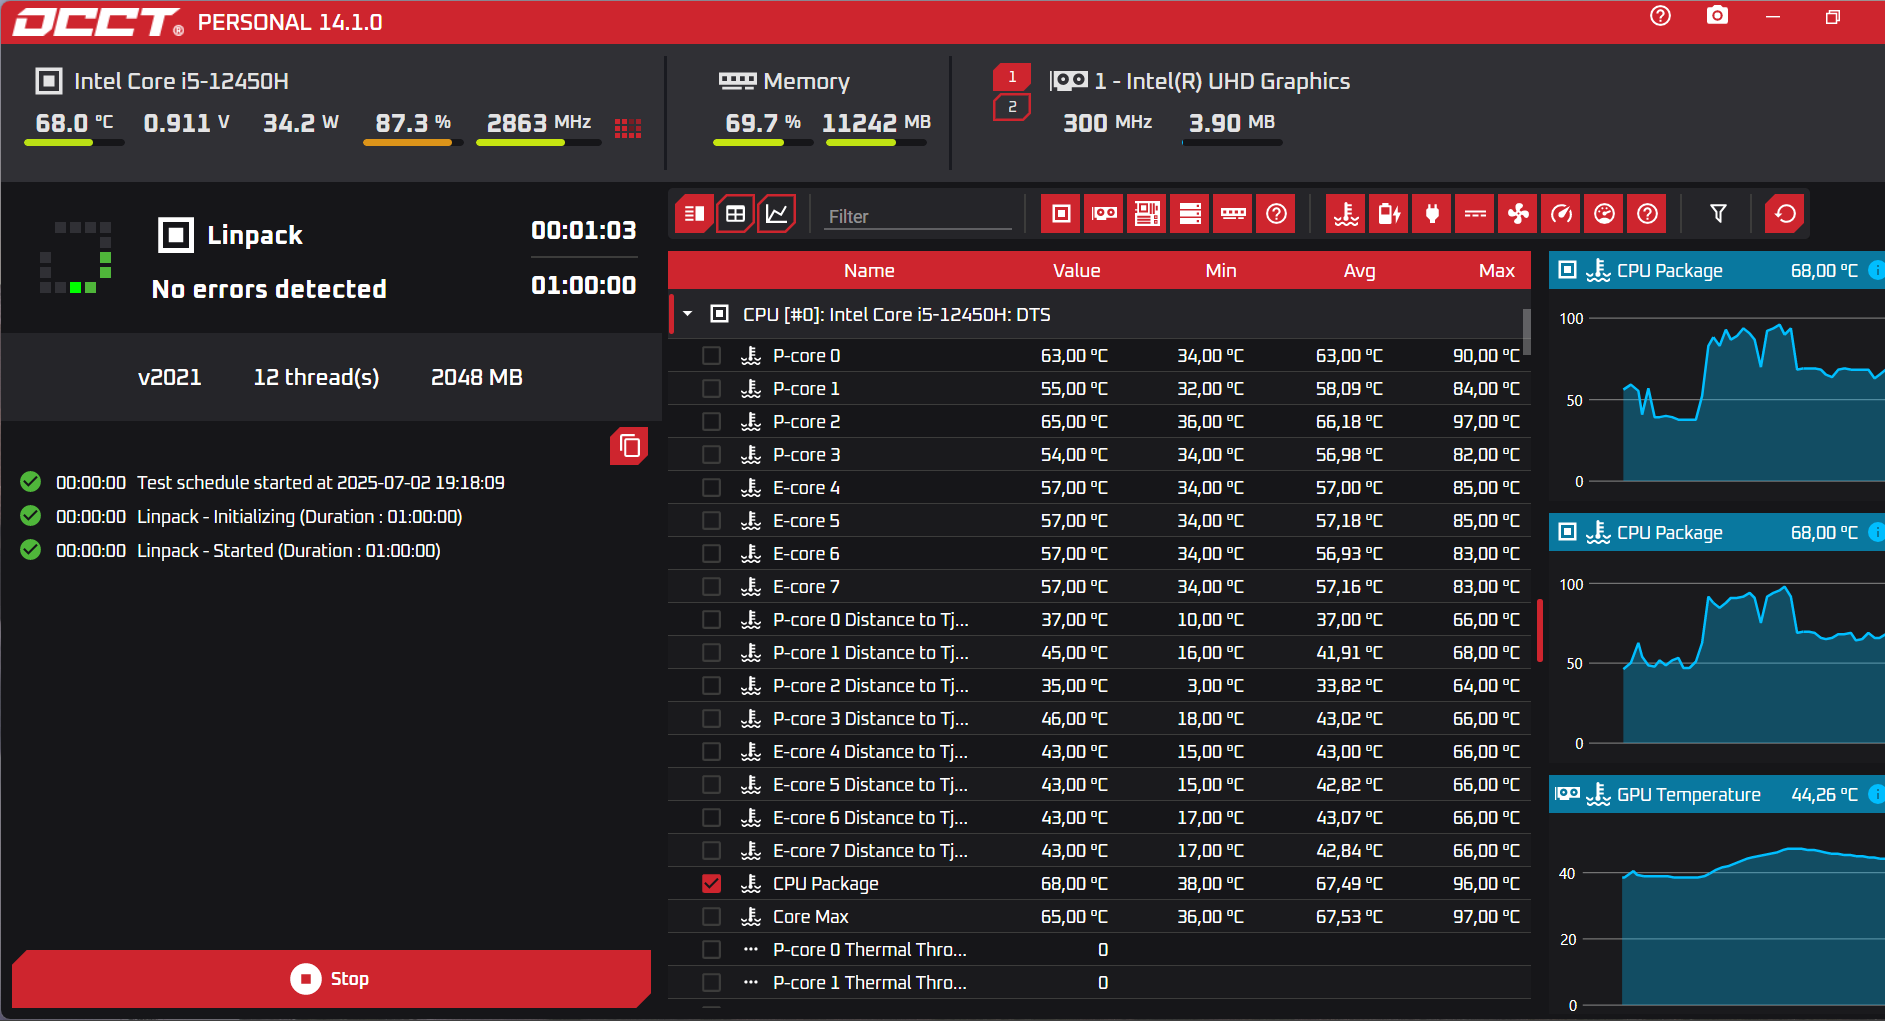Click the Intel Core i5-12450H header label
1885x1021 pixels.
click(x=181, y=81)
